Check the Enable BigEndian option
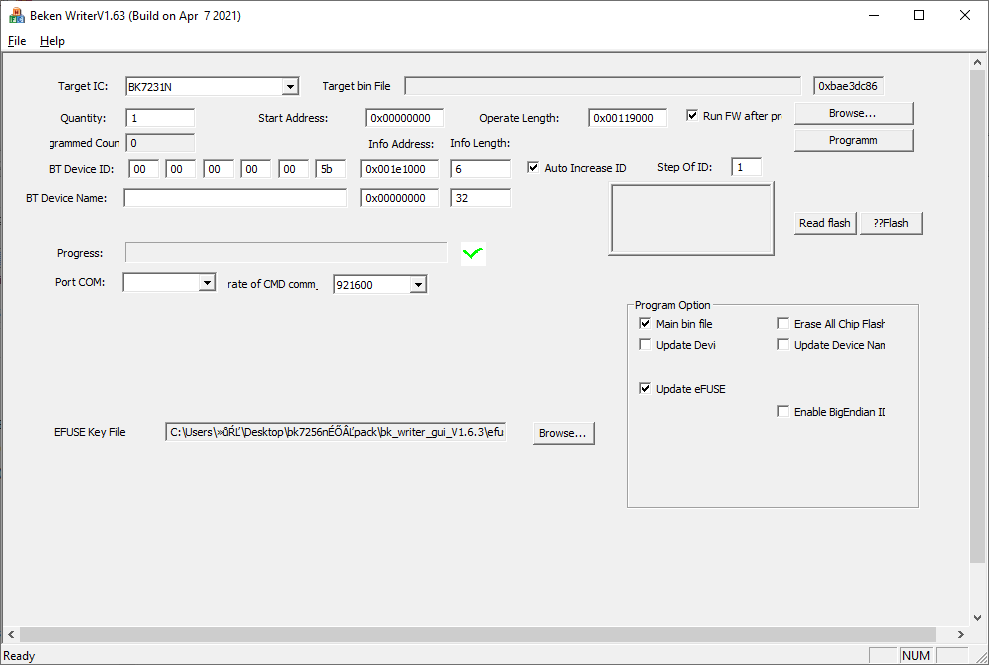 pos(784,411)
